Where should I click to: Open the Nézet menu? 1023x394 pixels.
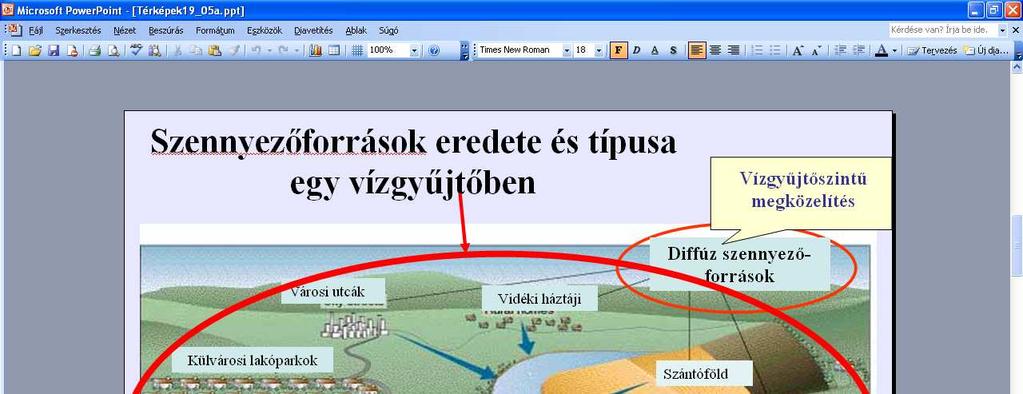[x=125, y=30]
